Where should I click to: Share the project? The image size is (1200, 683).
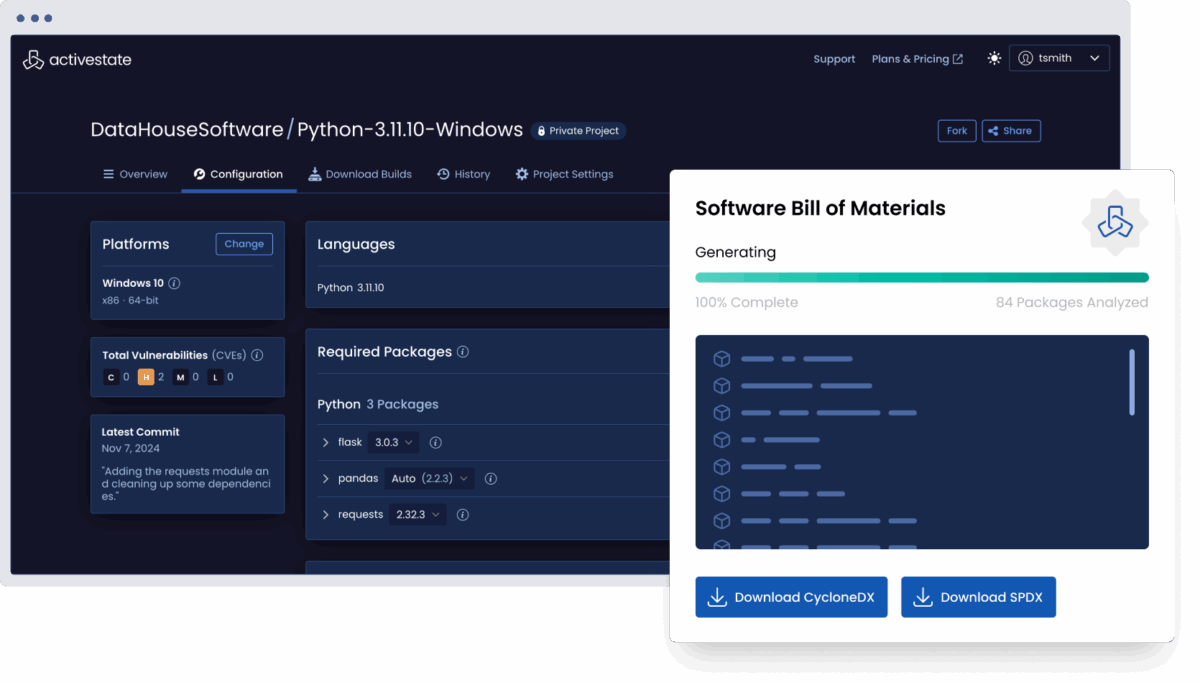click(x=1011, y=131)
